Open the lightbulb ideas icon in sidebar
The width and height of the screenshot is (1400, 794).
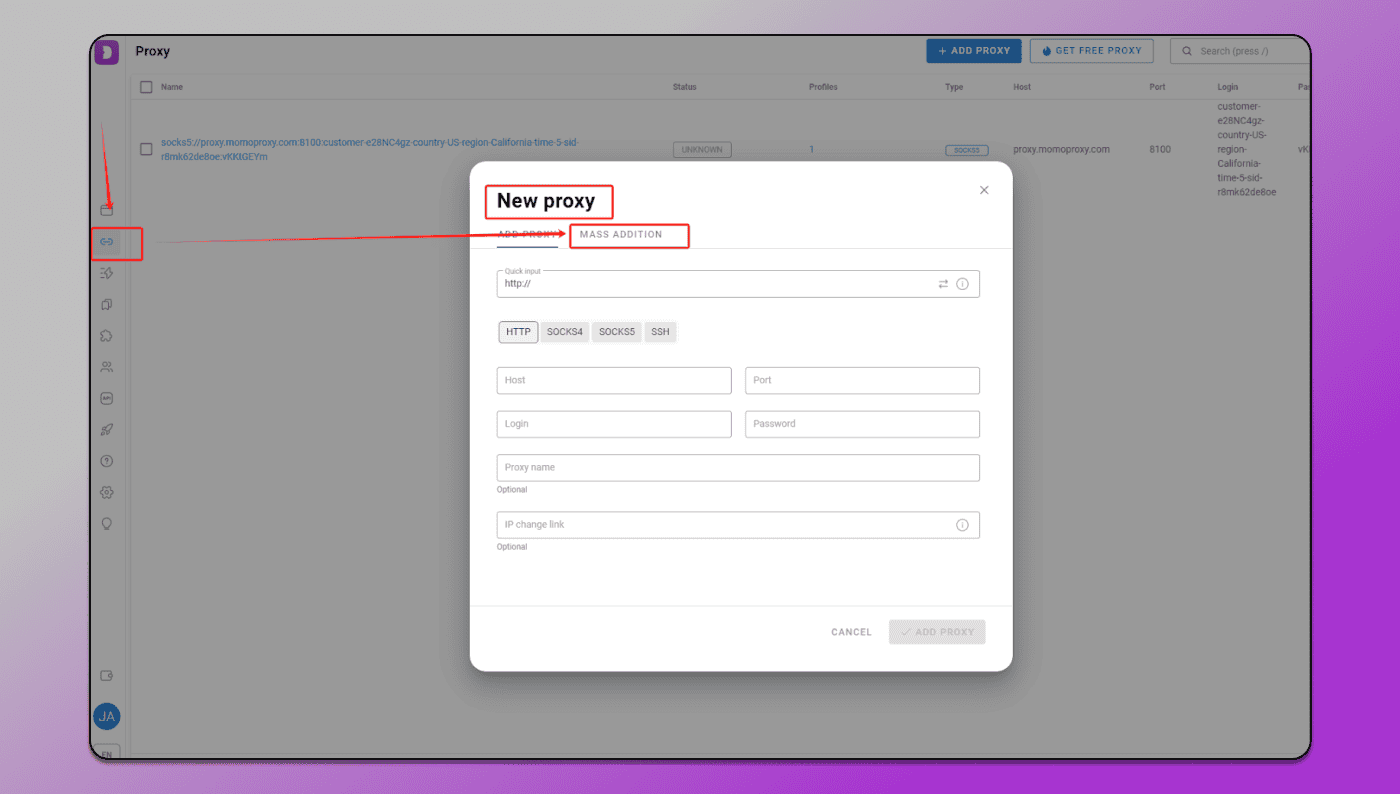click(x=107, y=524)
